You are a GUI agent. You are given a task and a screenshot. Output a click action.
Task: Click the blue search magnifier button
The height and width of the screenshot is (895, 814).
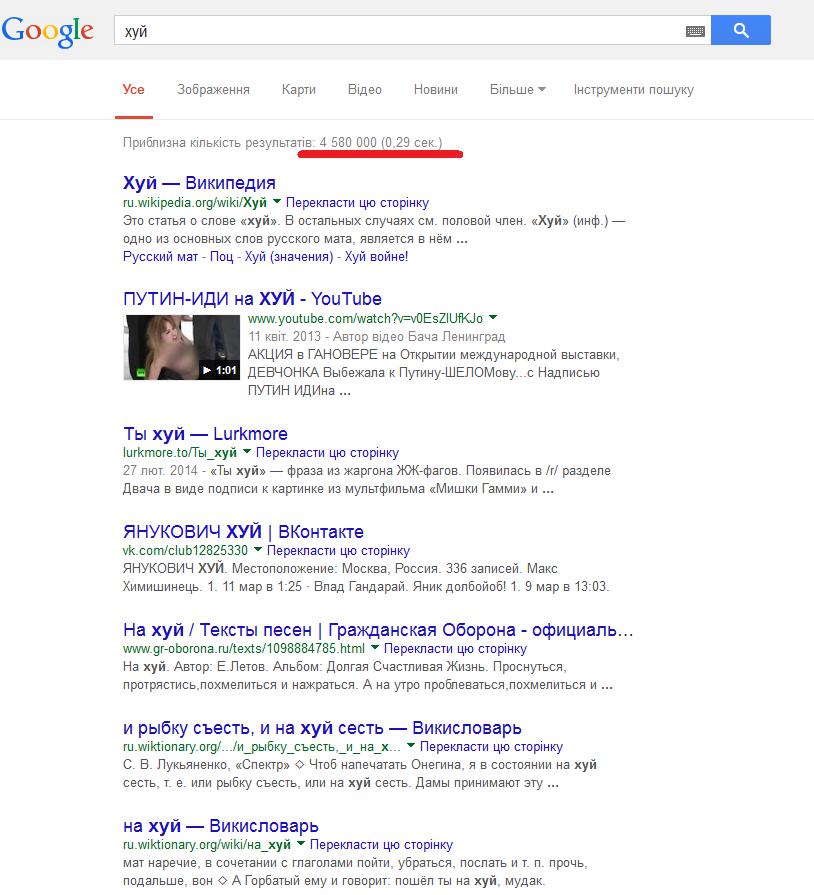(740, 30)
